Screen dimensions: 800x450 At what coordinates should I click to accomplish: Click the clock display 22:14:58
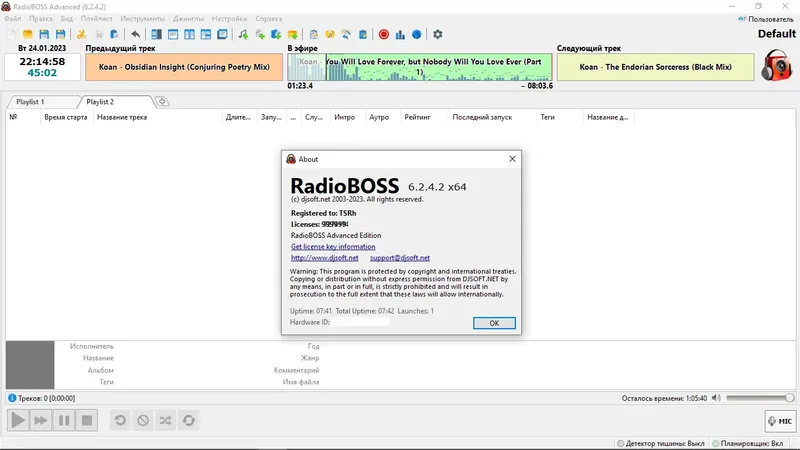[x=42, y=61]
